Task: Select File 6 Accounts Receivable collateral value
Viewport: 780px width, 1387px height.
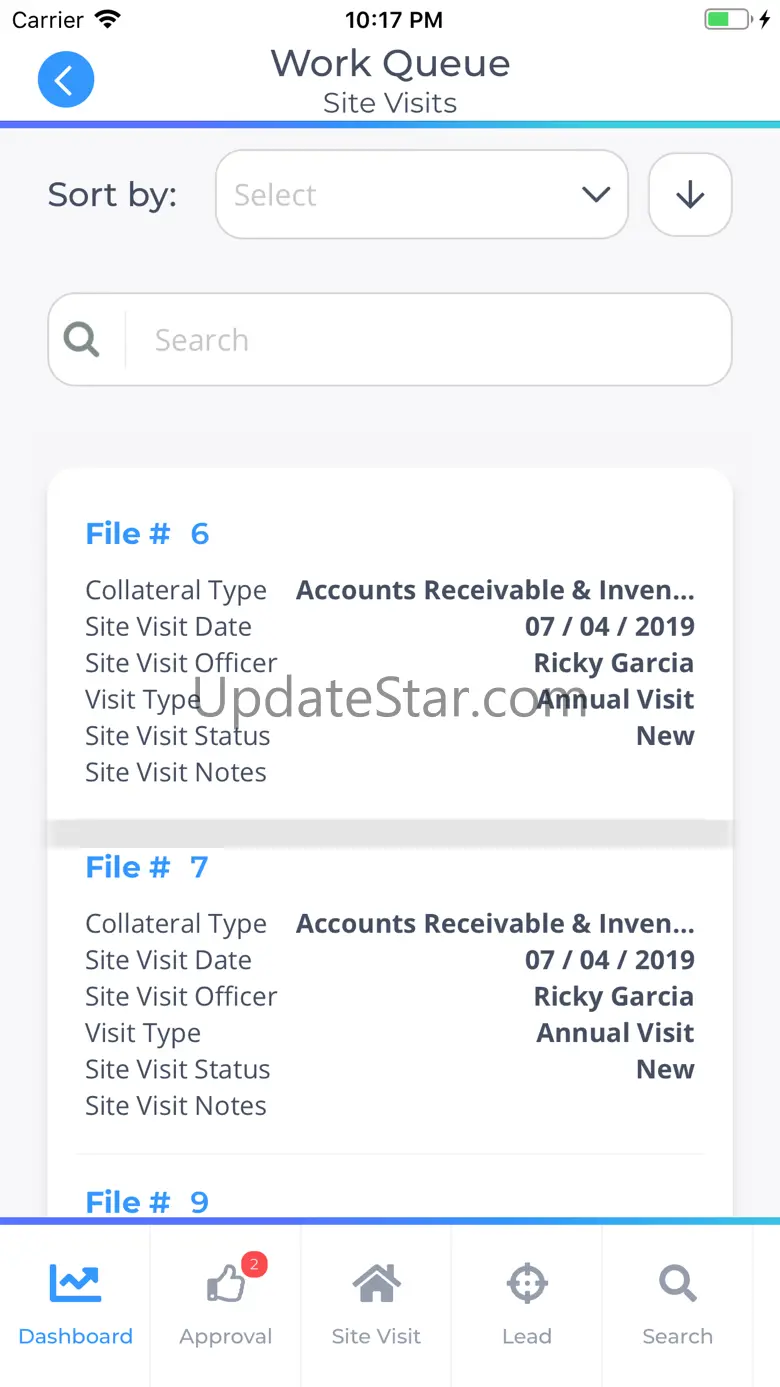Action: [495, 590]
